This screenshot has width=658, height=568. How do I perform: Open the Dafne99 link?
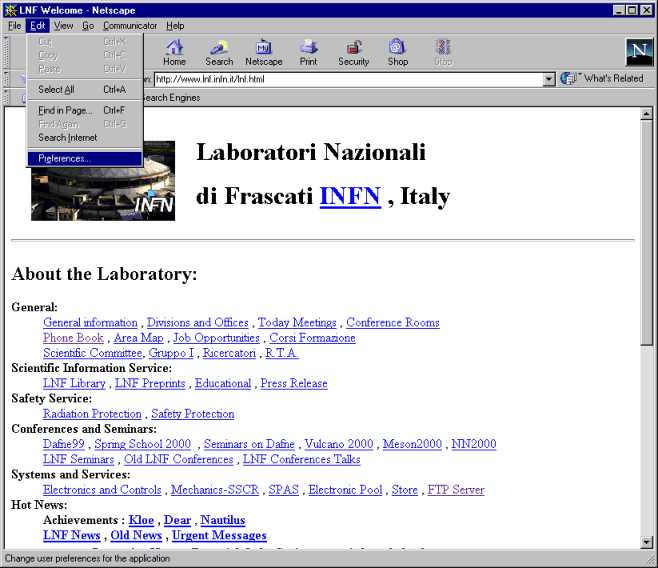point(64,444)
